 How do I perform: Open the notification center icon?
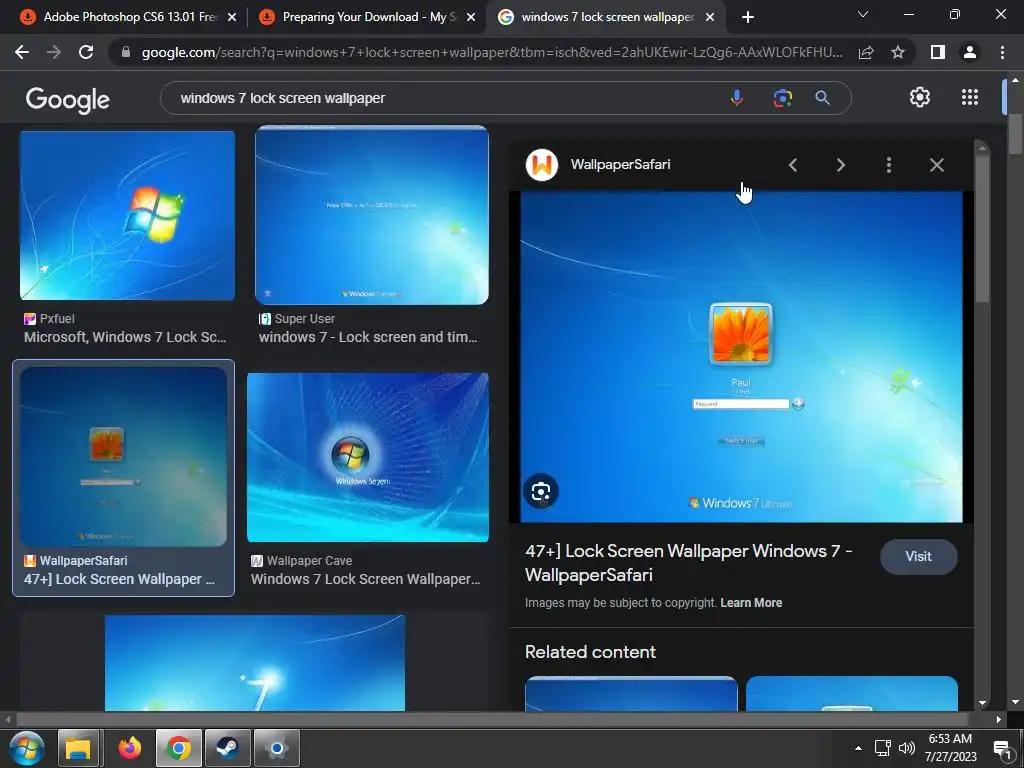point(1002,749)
